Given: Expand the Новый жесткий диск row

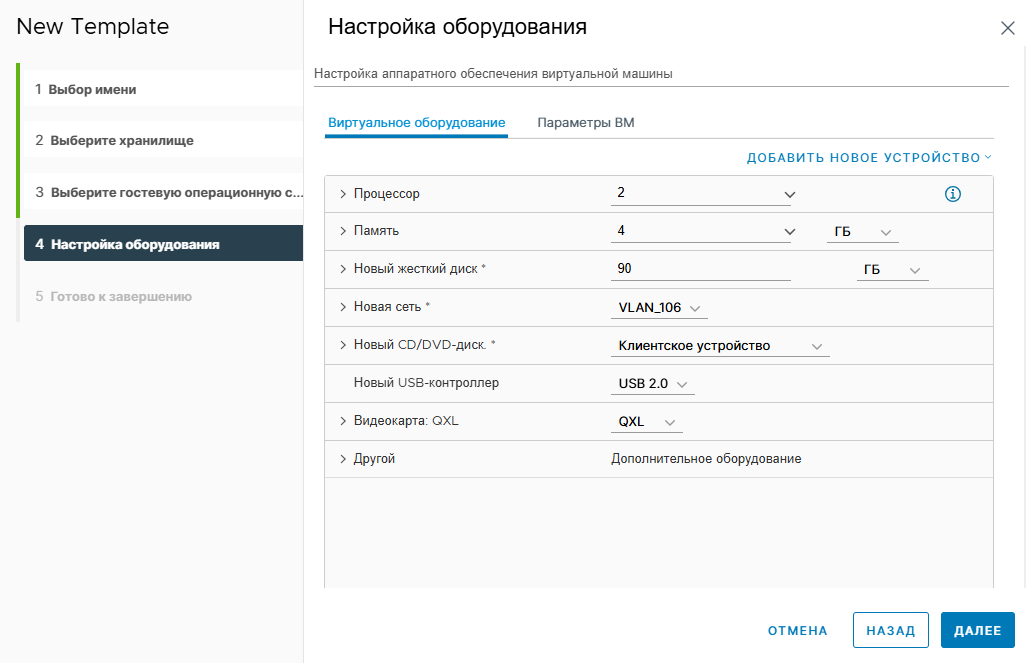Looking at the screenshot, I should tap(343, 269).
